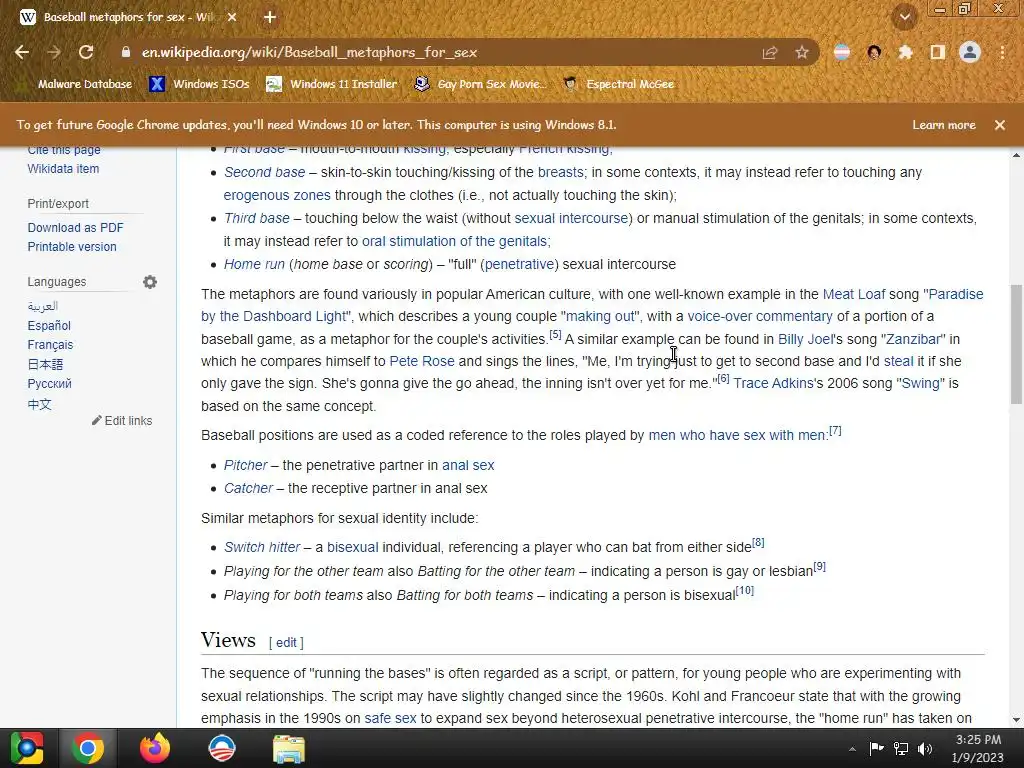Image resolution: width=1024 pixels, height=768 pixels.
Task: Click the trans flag extension icon
Action: (x=842, y=52)
